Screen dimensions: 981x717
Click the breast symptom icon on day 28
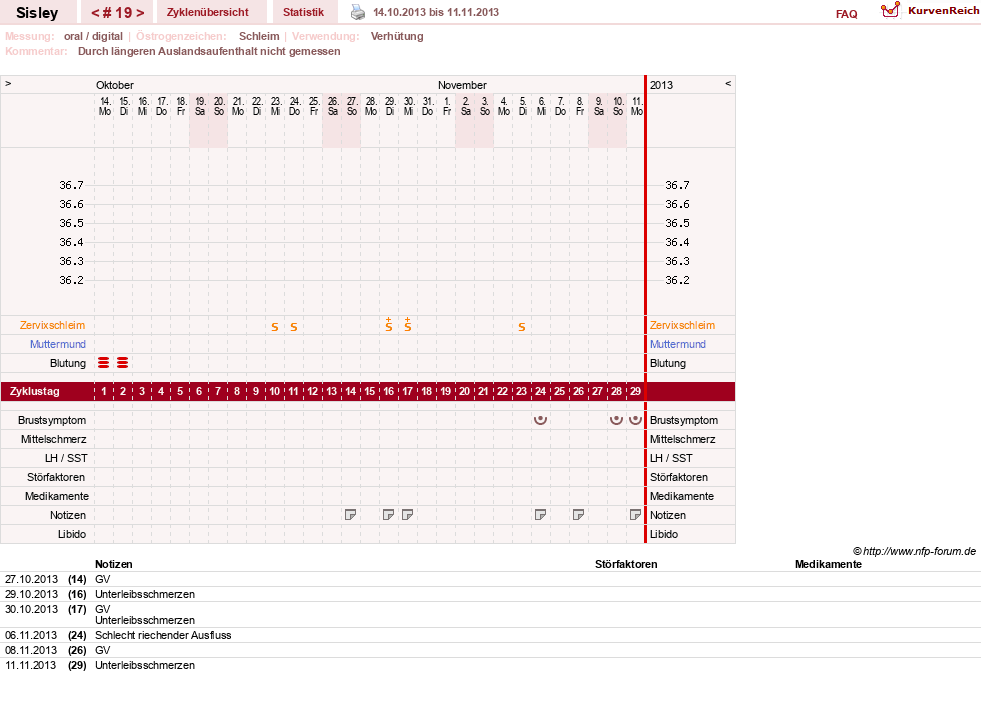pos(616,420)
